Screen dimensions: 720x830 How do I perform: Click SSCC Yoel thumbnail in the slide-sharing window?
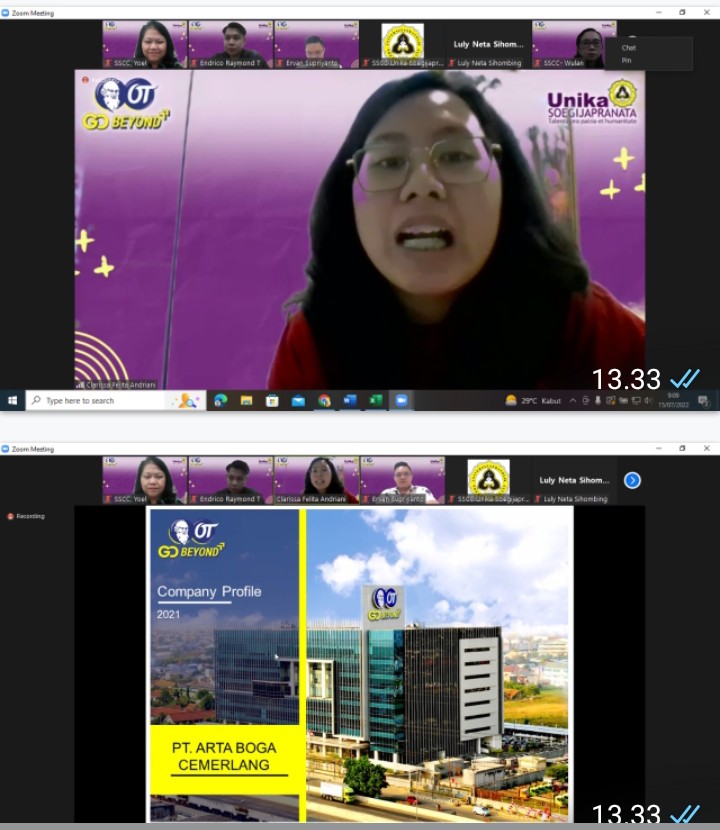(x=145, y=480)
